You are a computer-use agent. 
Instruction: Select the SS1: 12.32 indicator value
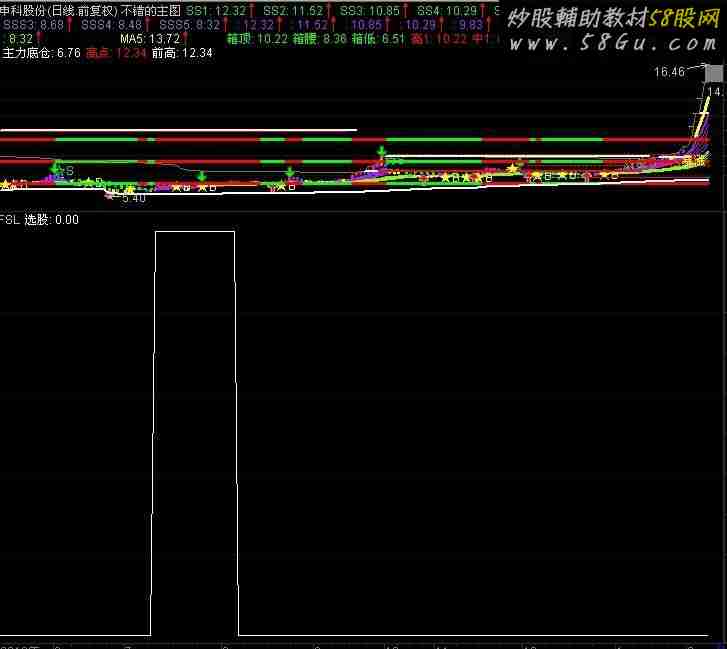pyautogui.click(x=216, y=10)
